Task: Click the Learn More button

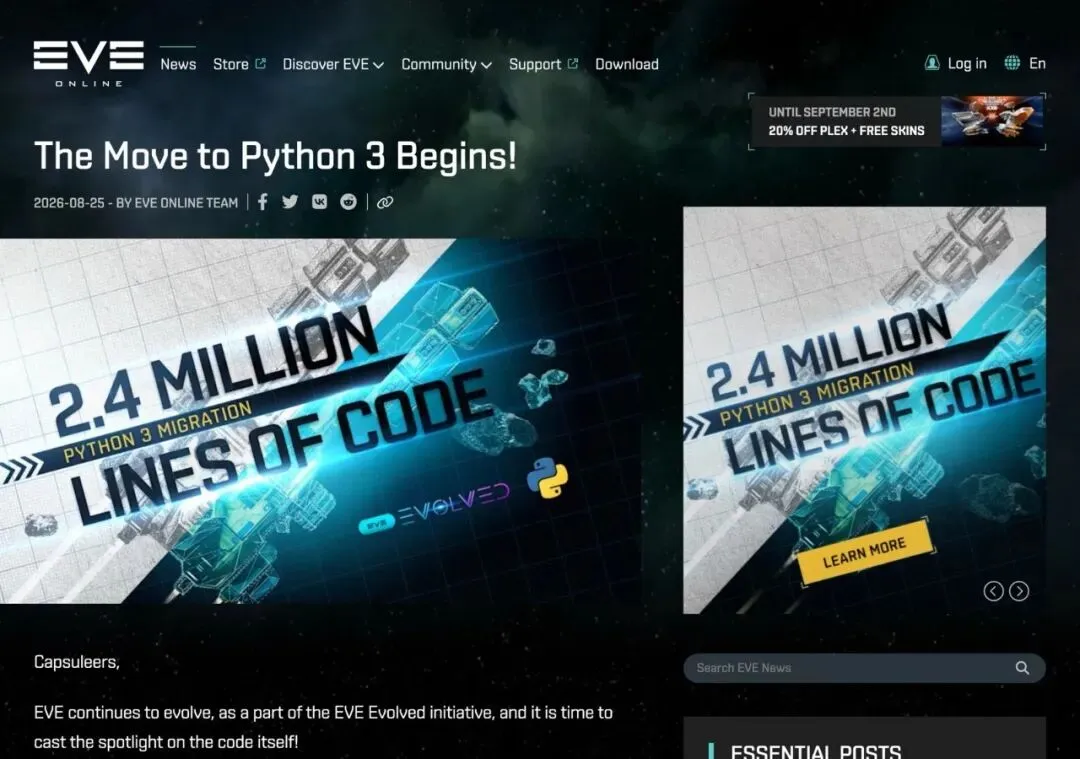Action: click(x=864, y=552)
